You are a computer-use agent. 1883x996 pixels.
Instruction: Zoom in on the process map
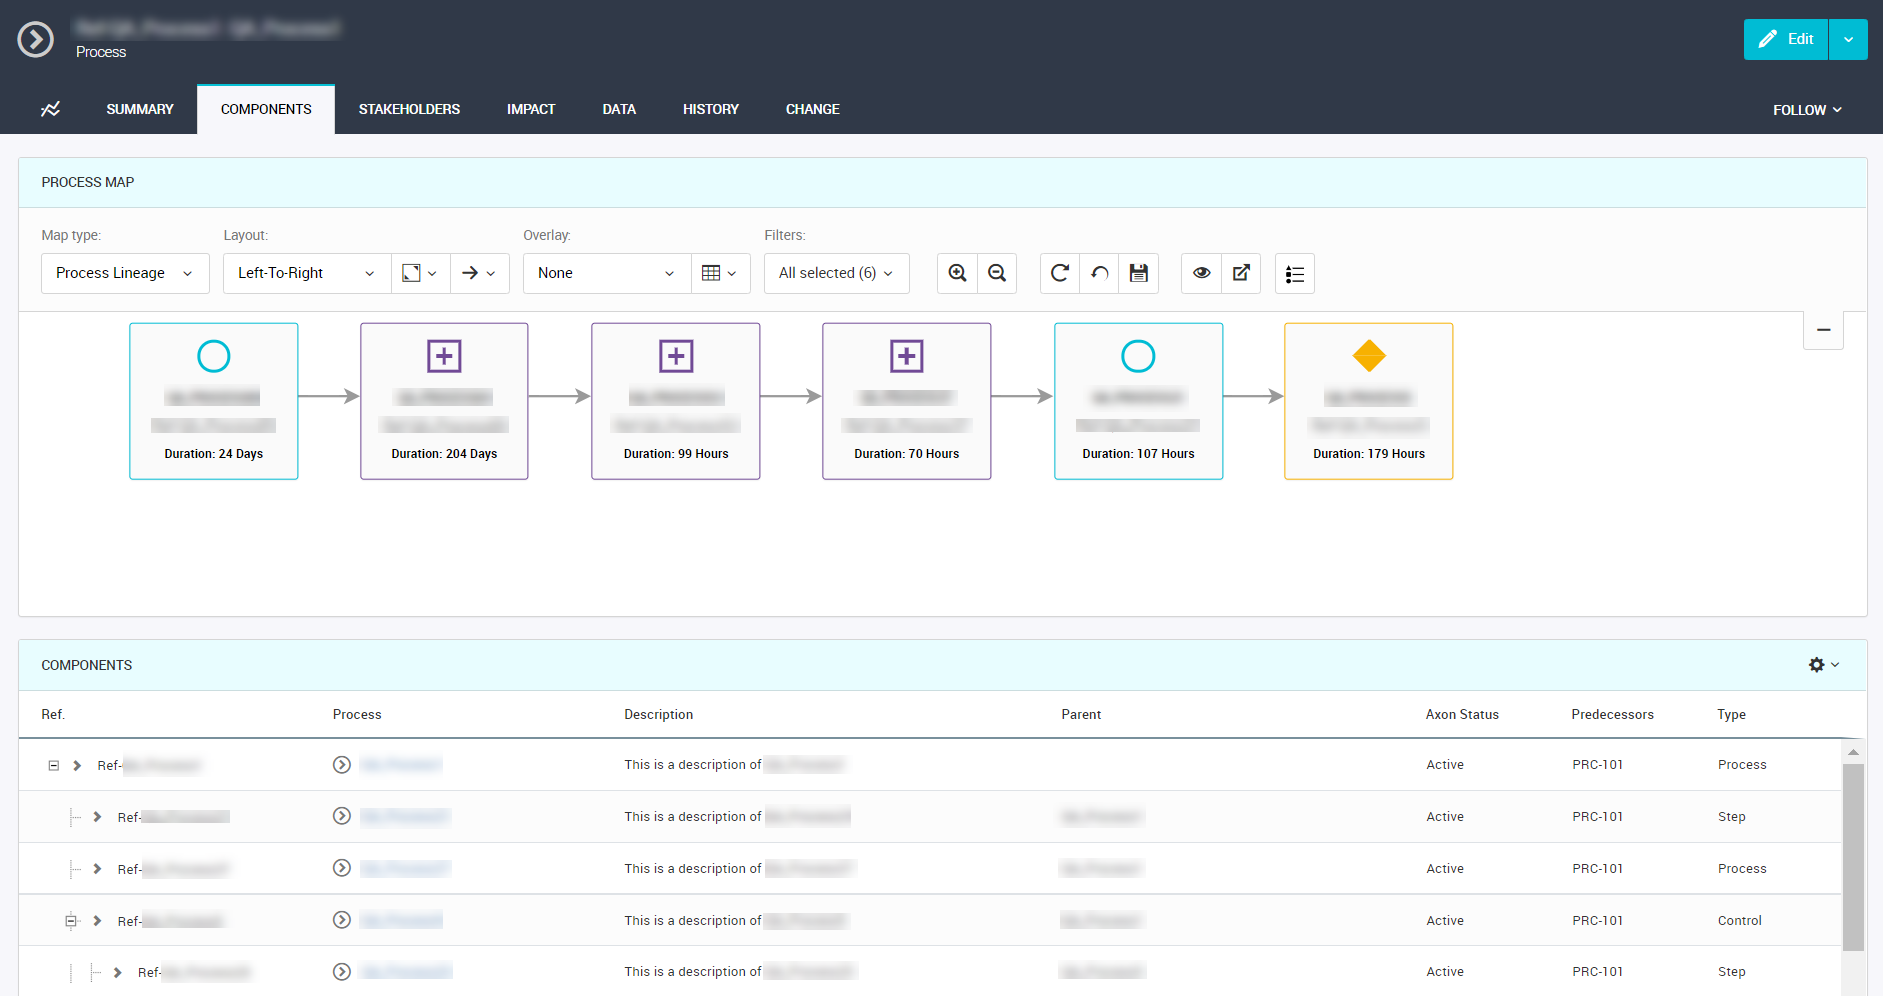click(x=957, y=273)
